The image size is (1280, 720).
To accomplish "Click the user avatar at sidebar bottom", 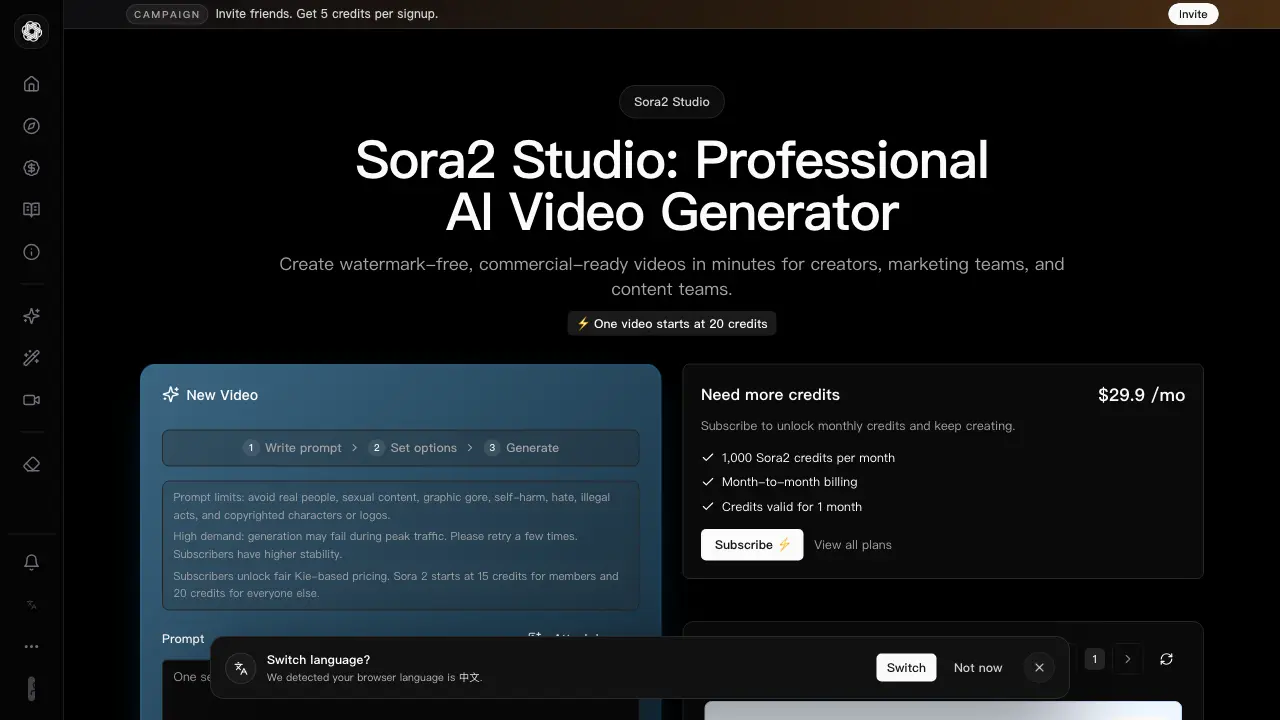I will point(32,688).
